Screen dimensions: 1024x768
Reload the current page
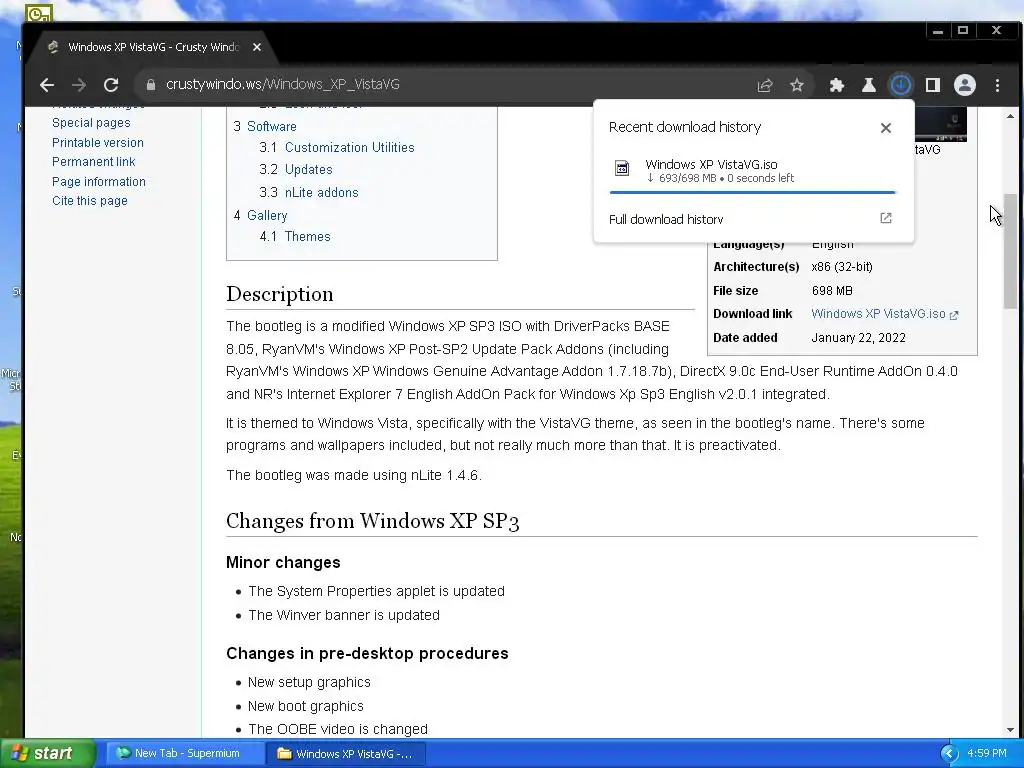111,85
